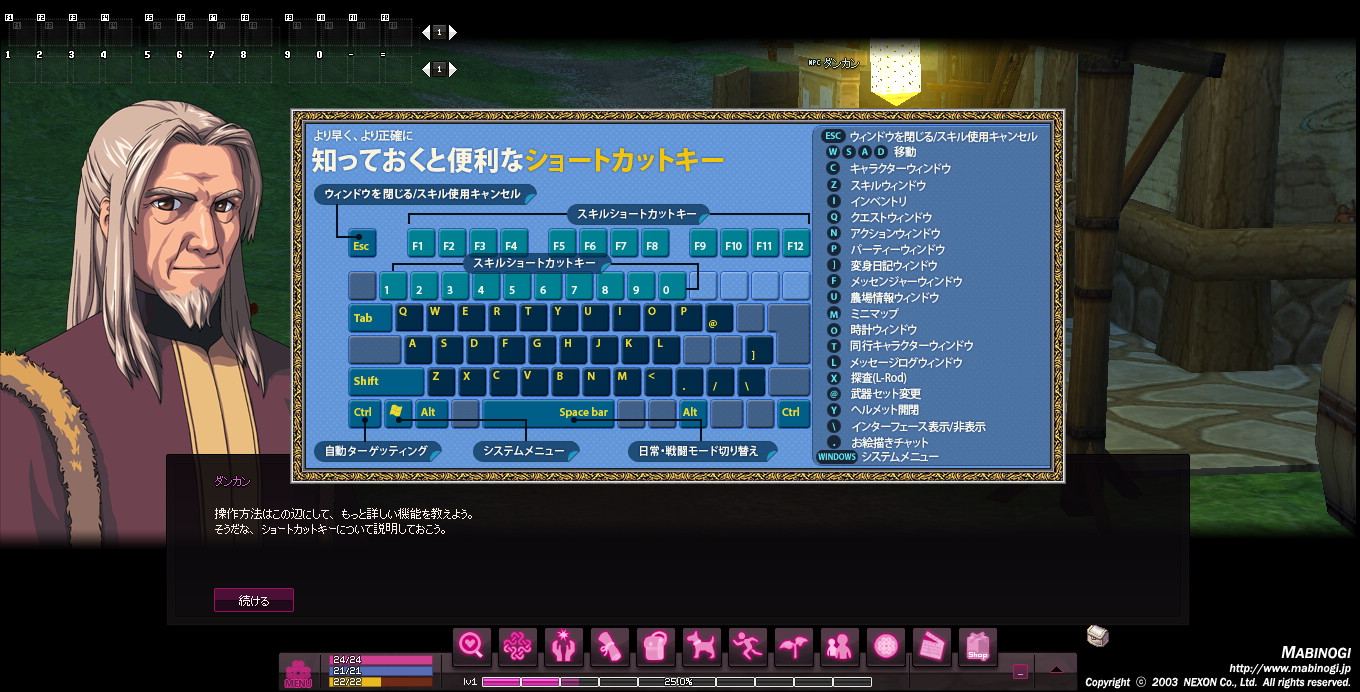Open the Celtic knot icon in the toolbar
The image size is (1360, 692).
pyautogui.click(x=518, y=646)
